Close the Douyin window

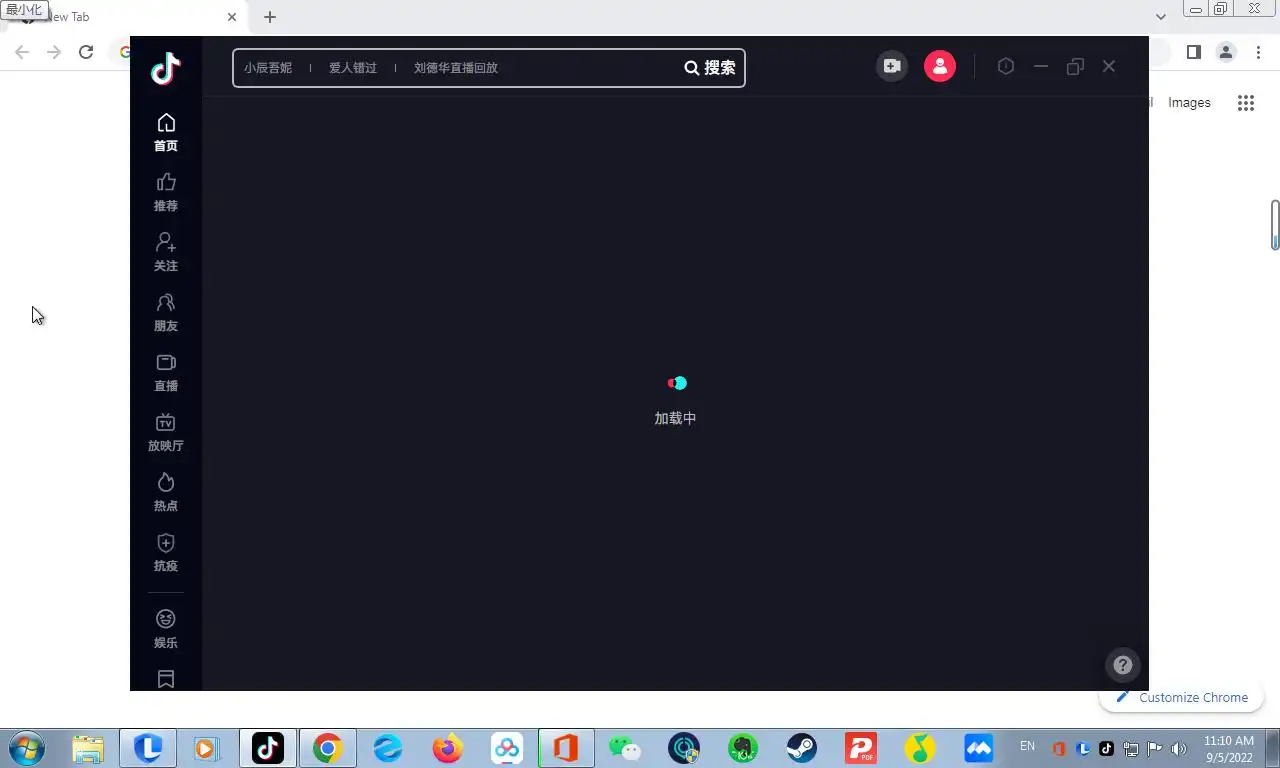click(1109, 66)
